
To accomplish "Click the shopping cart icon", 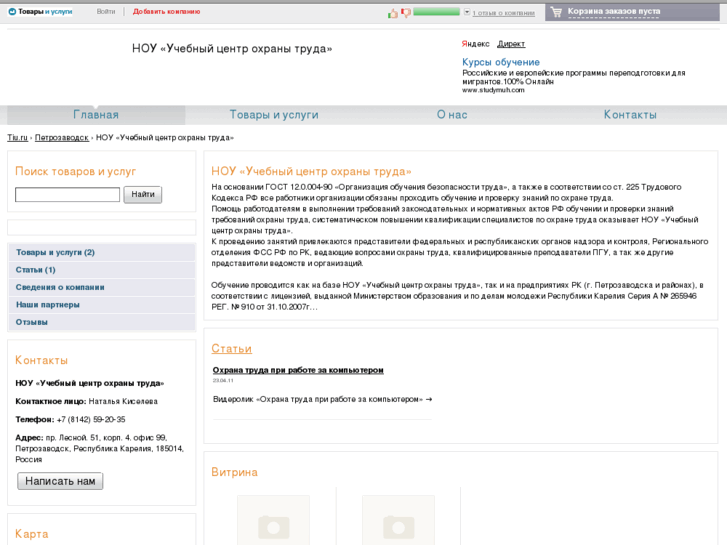I will (557, 12).
